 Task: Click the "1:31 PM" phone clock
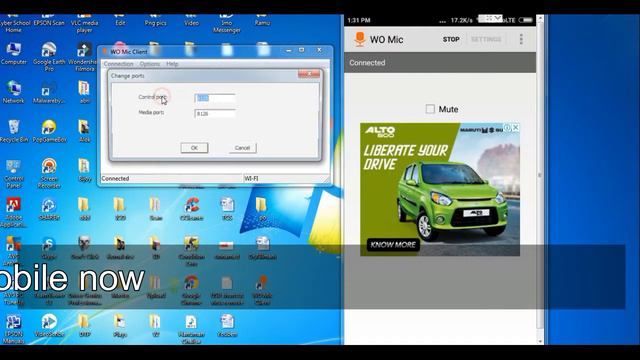point(359,20)
